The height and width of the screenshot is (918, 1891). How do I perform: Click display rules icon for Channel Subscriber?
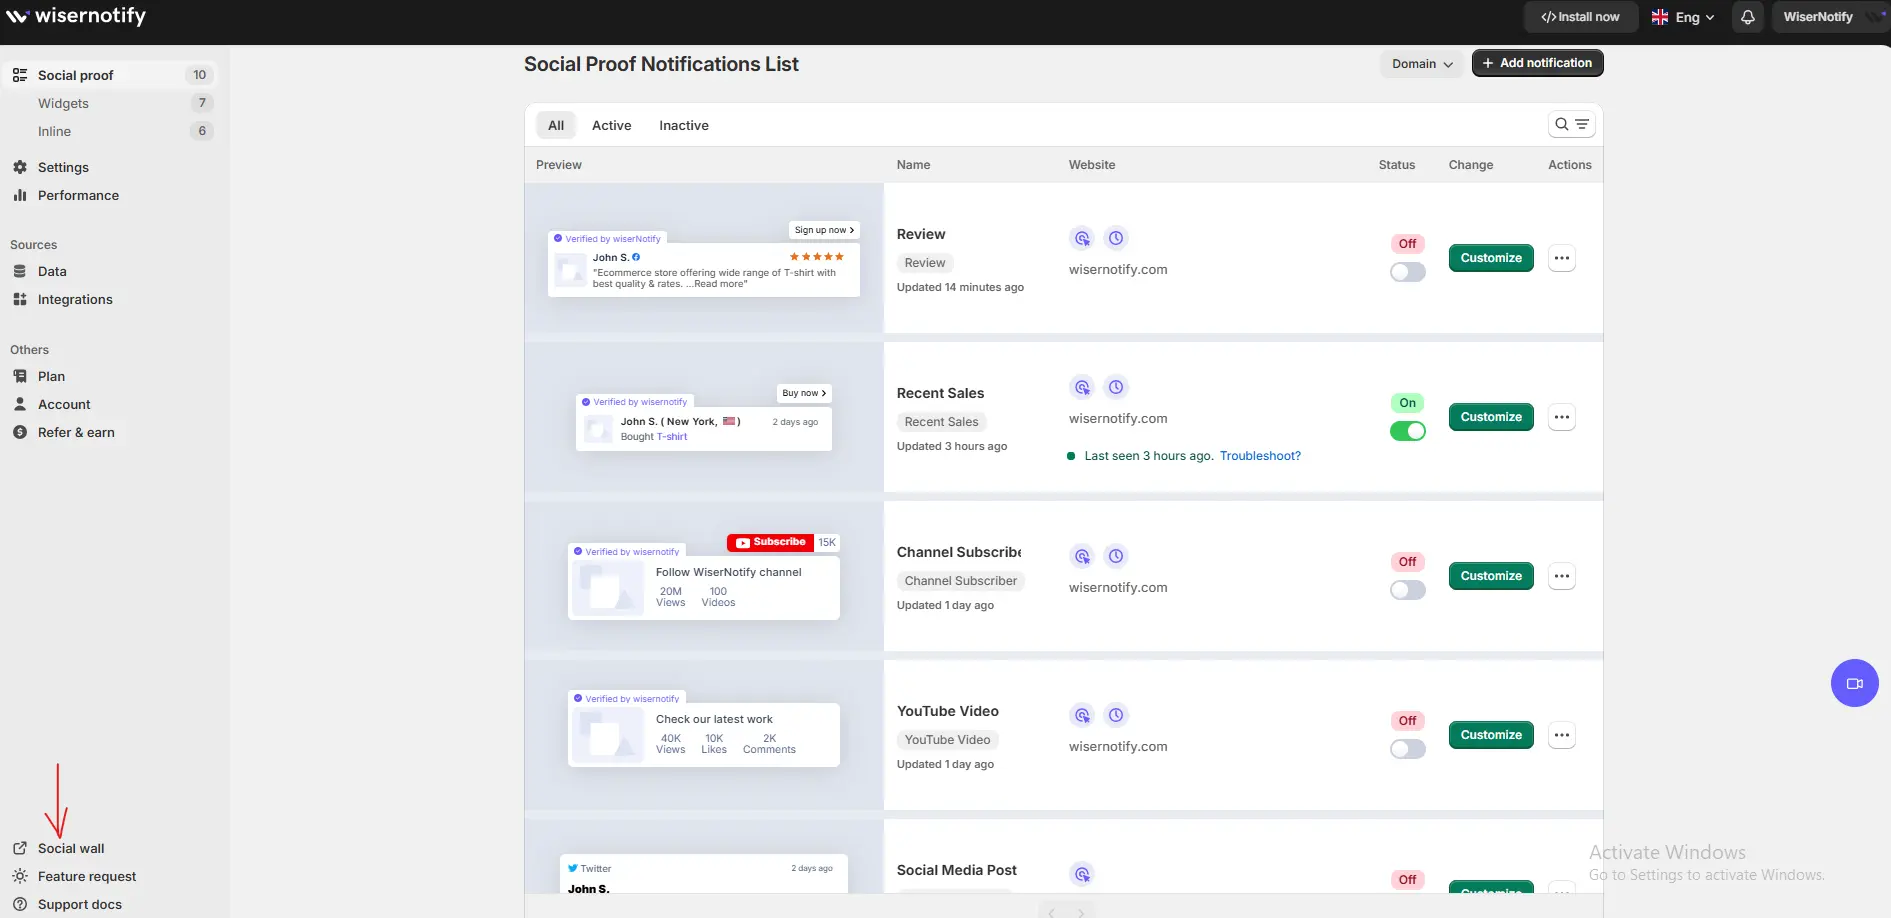point(1082,556)
